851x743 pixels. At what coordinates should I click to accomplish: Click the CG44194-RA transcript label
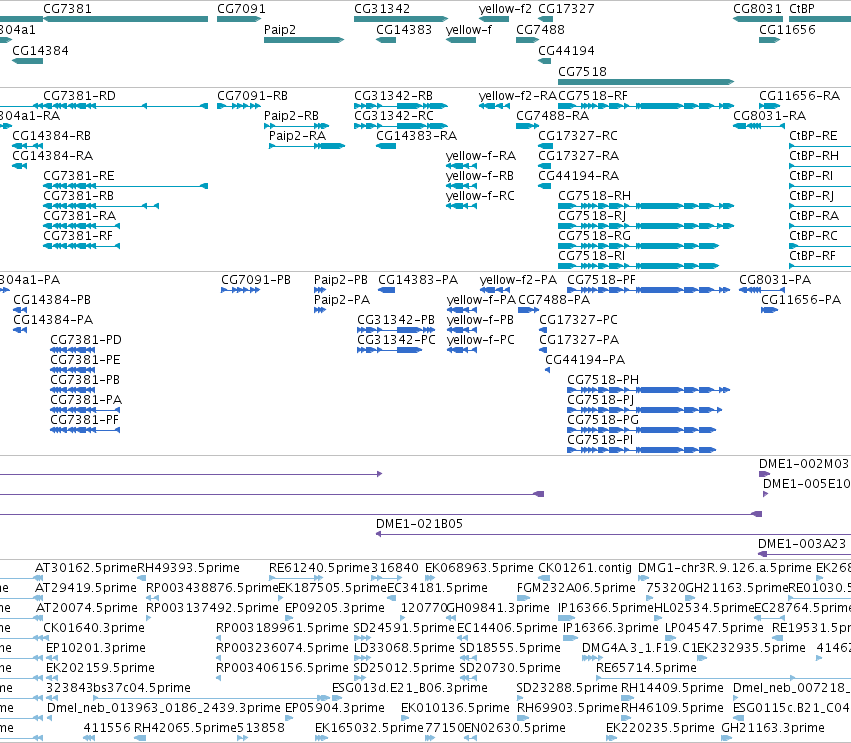click(x=578, y=175)
